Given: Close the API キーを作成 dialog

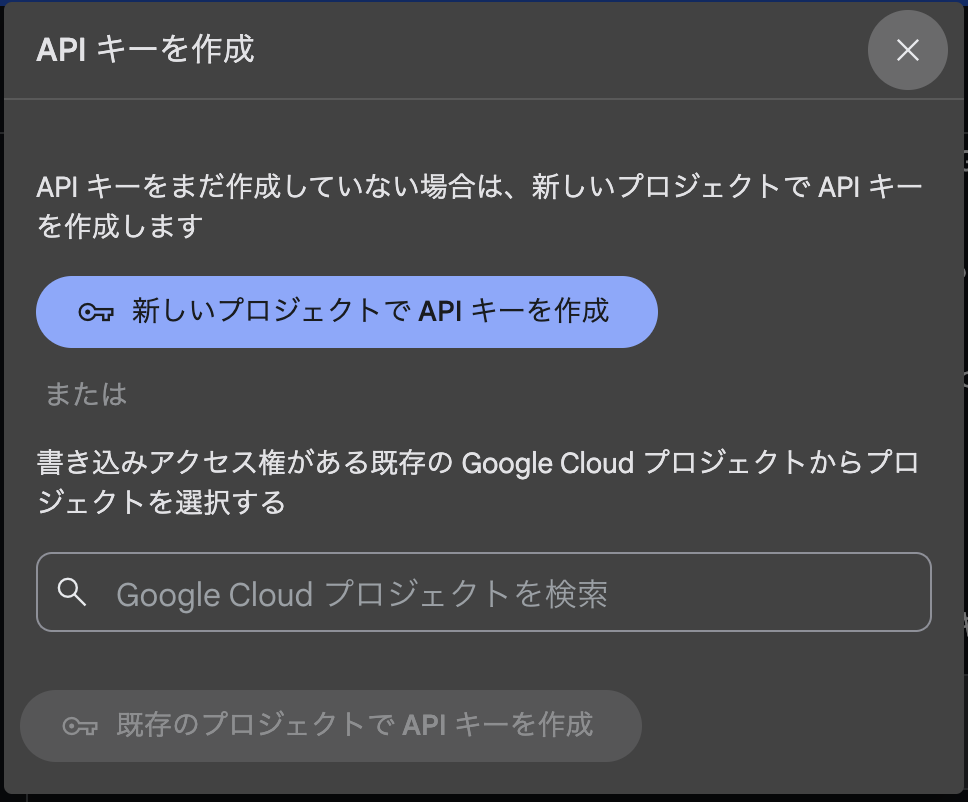Looking at the screenshot, I should tap(908, 50).
